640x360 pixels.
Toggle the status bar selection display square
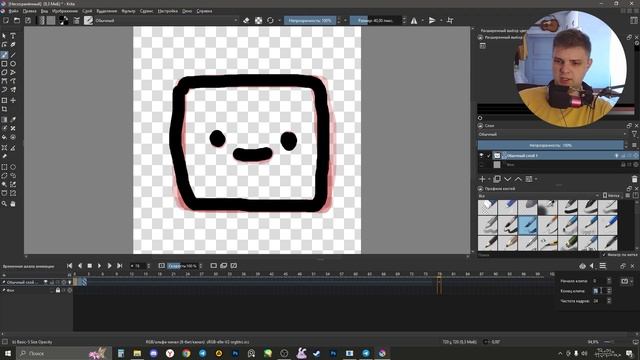pos(5,342)
